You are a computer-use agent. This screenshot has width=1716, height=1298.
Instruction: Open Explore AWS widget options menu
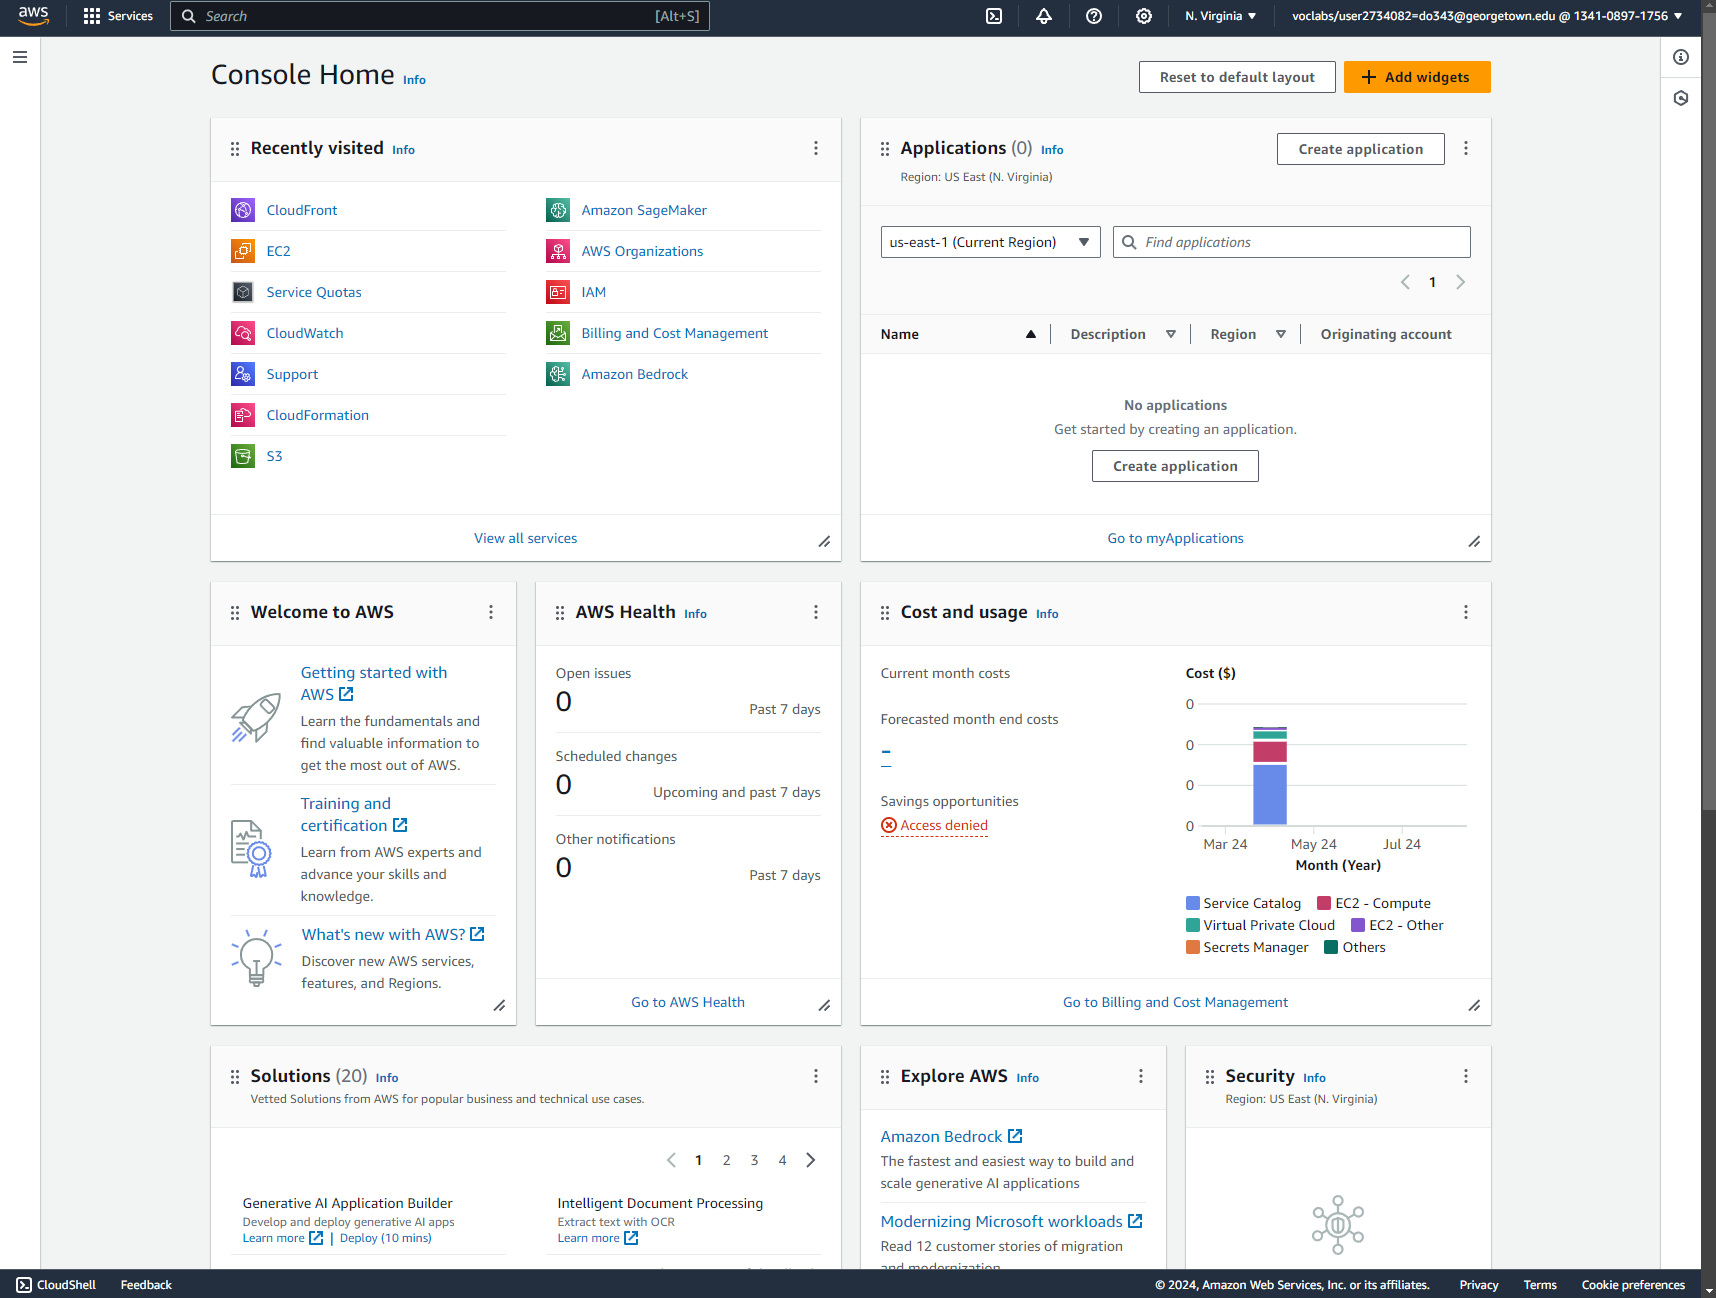[x=1141, y=1076]
